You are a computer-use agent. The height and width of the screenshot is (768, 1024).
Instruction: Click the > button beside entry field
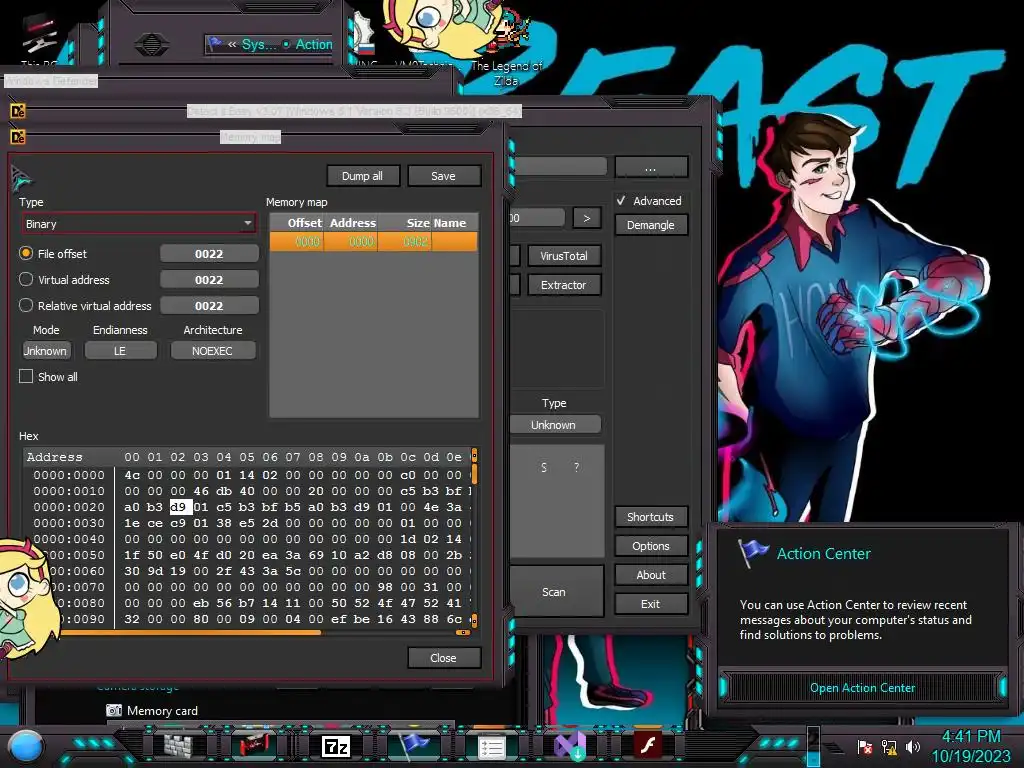[x=586, y=218]
